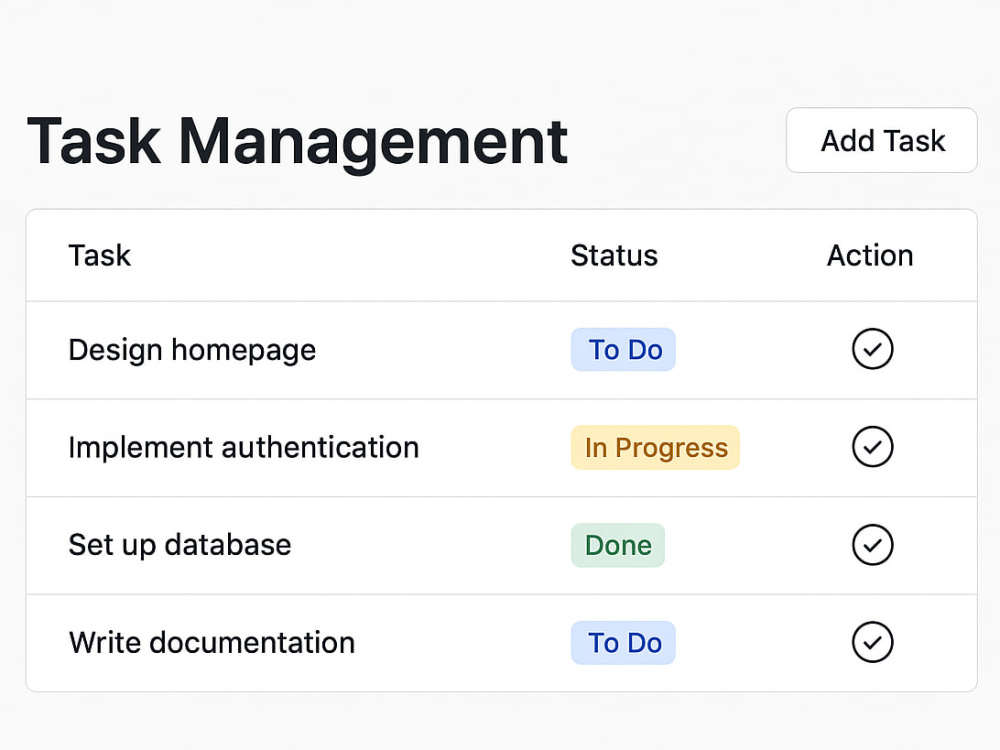Click the Implement authentication task name
The height and width of the screenshot is (750, 1000).
tap(244, 447)
